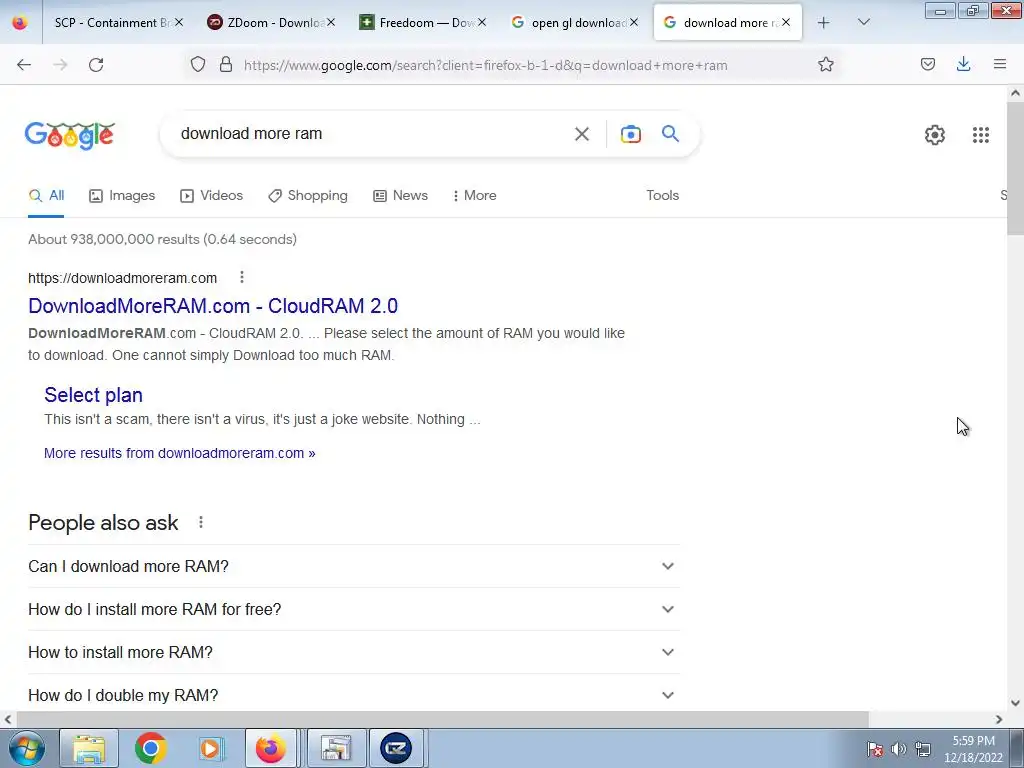
Task: Open the Select plan sublink
Action: pos(93,395)
